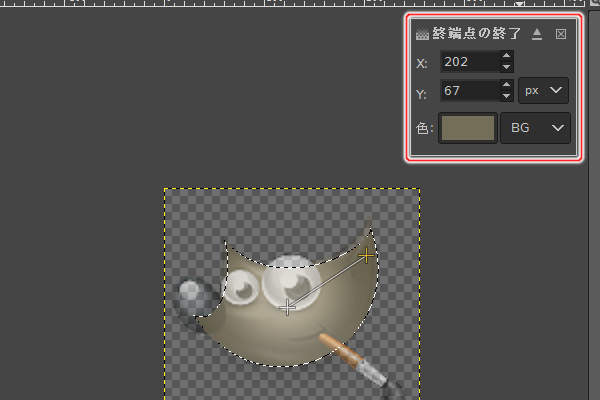Click the Y coordinate field showing 67

click(470, 91)
